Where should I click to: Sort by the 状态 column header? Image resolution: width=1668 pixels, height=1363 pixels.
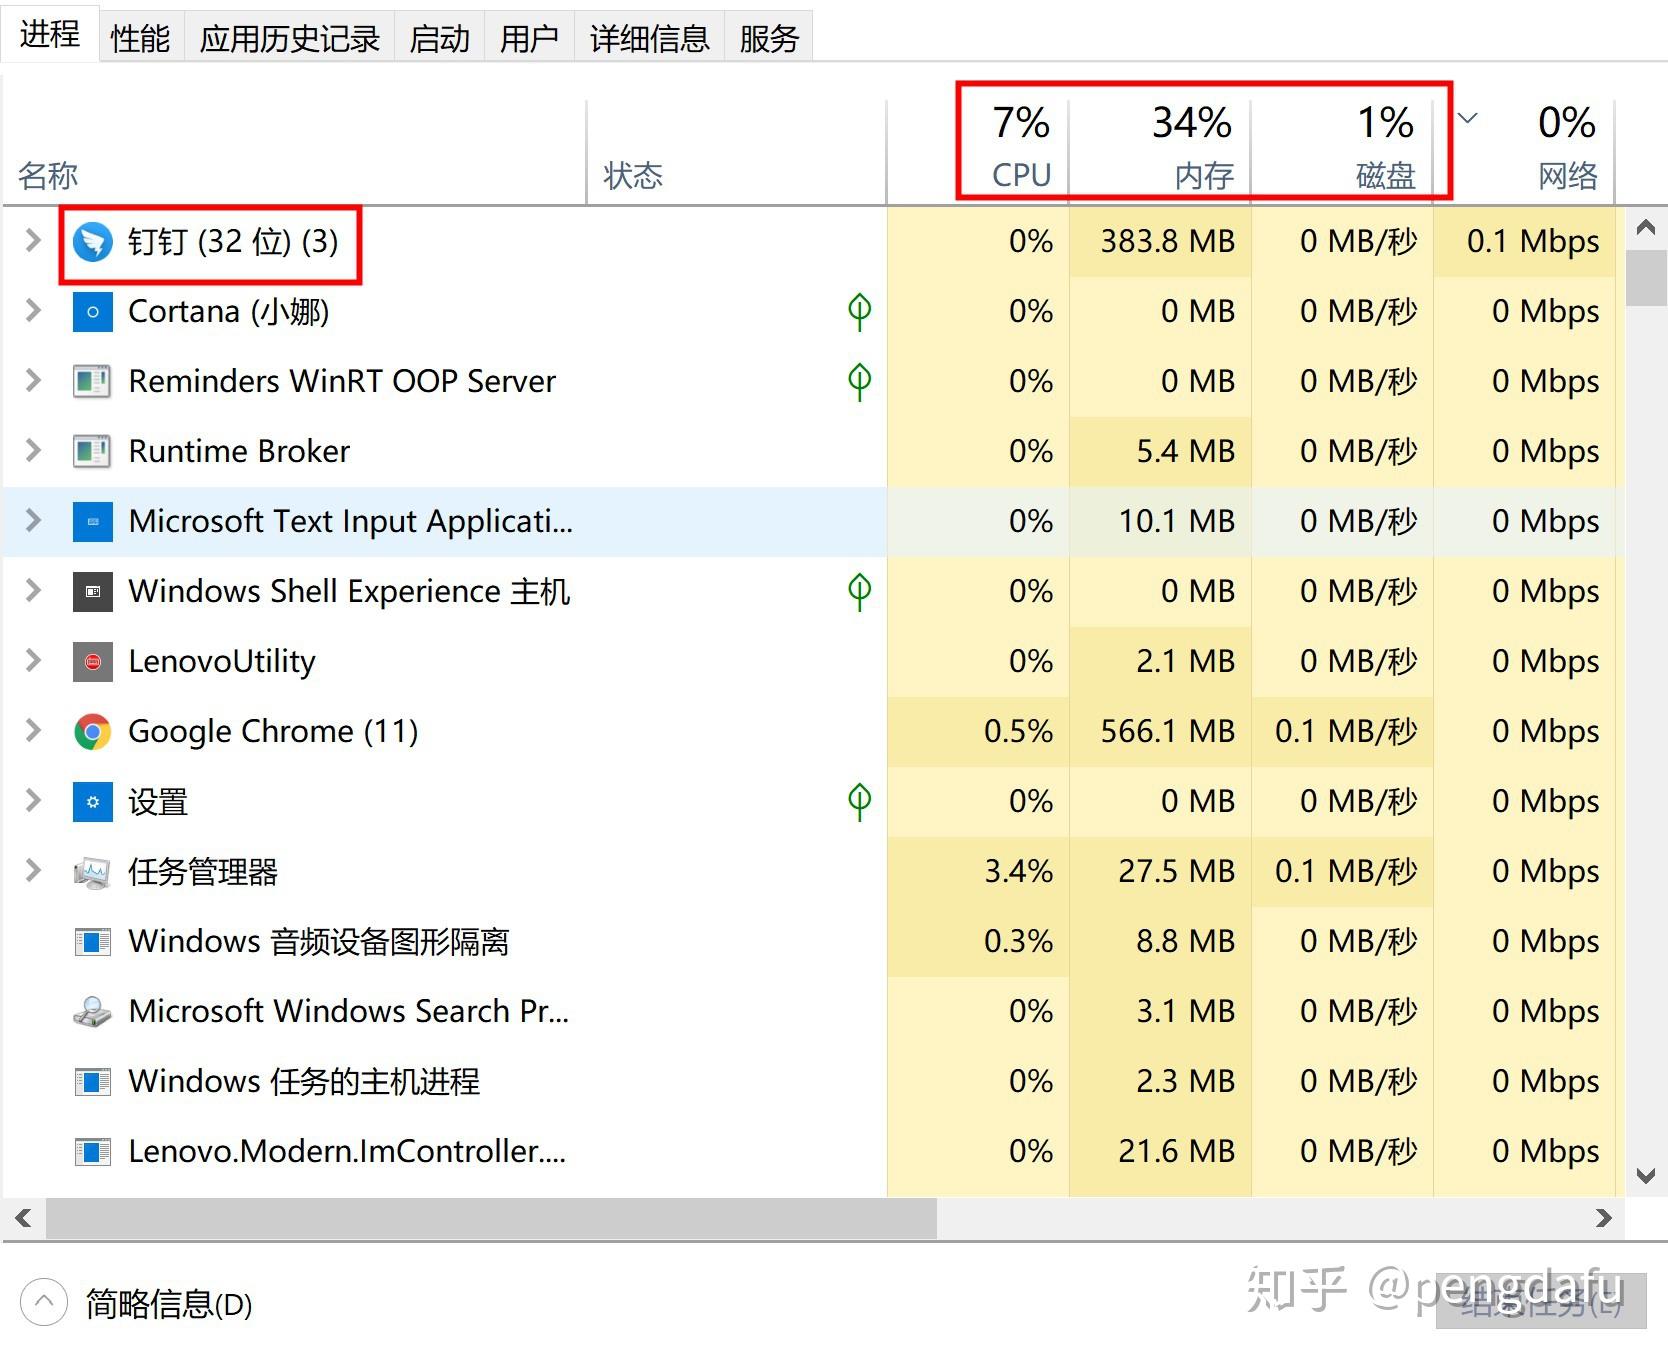click(736, 152)
